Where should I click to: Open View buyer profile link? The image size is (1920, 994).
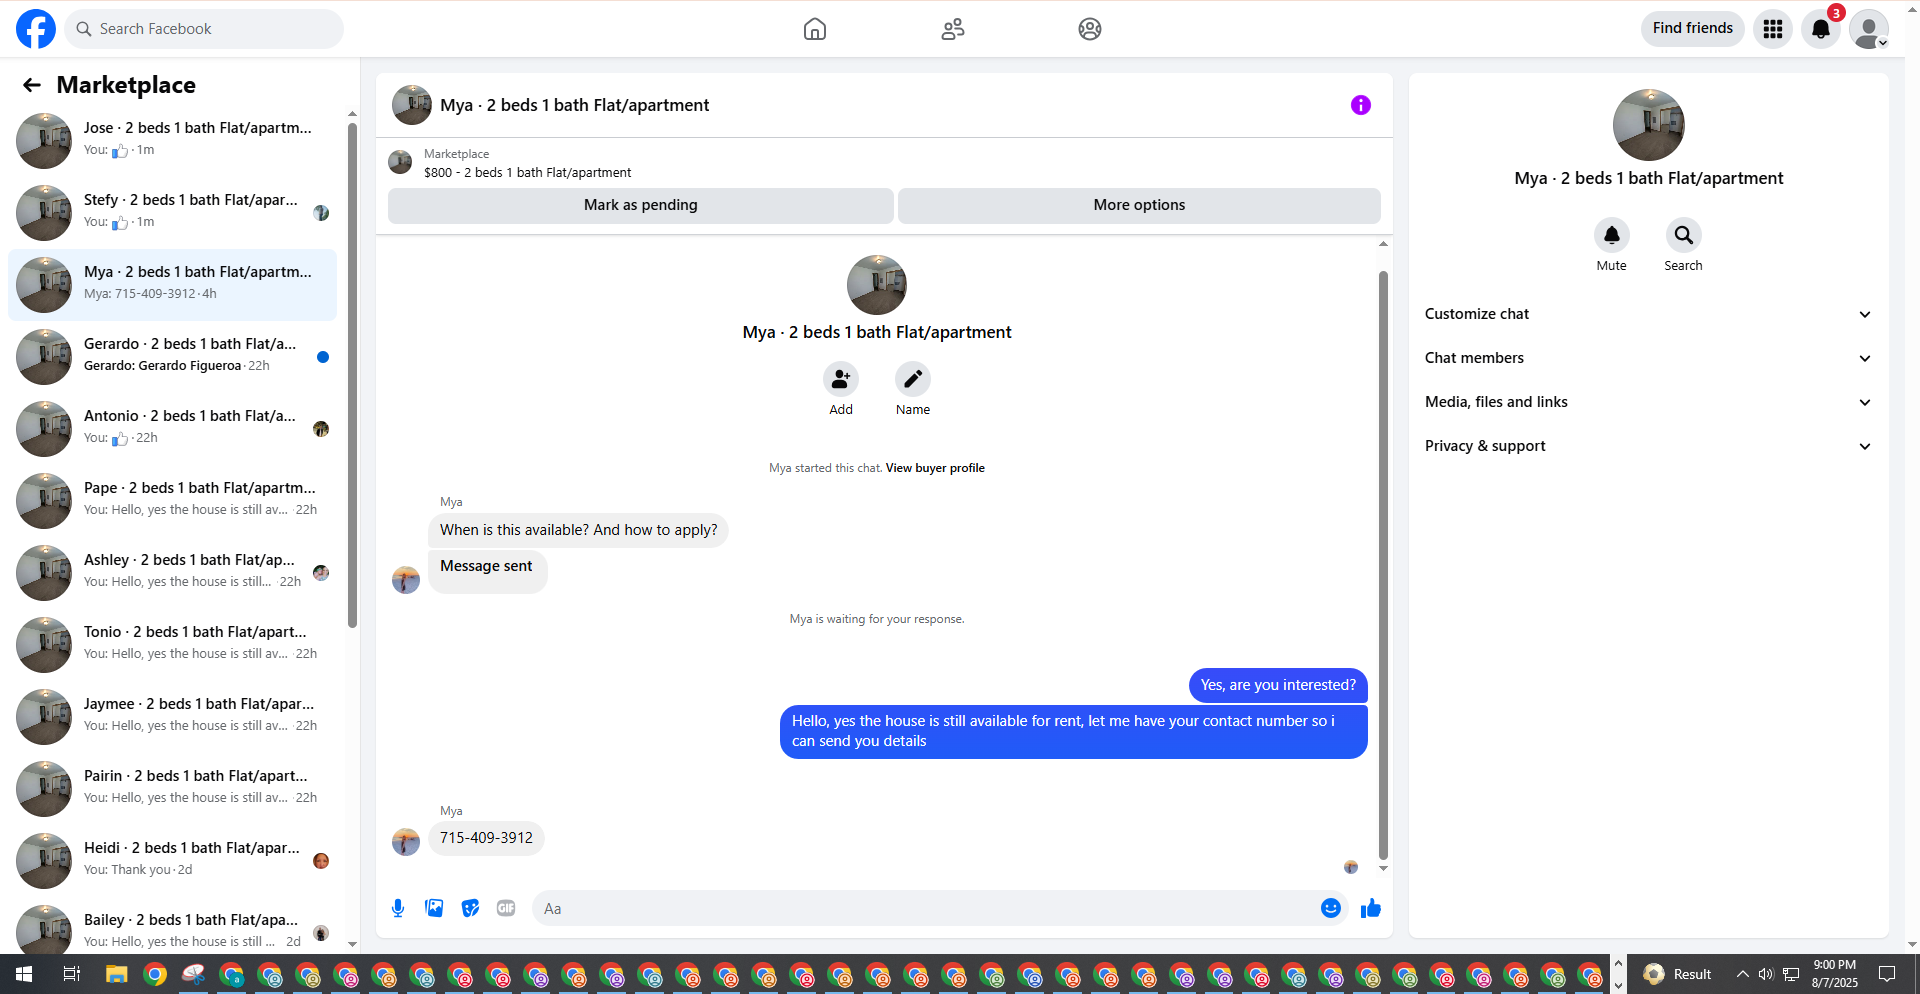[x=935, y=468]
